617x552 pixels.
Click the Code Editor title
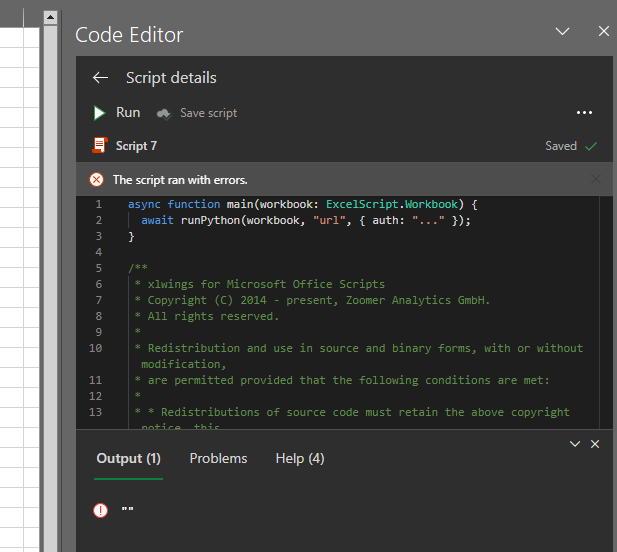tap(129, 35)
